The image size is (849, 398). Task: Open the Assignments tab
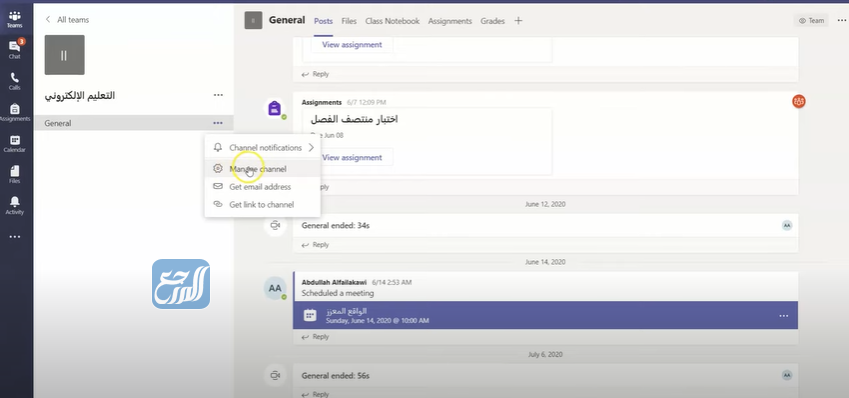[x=450, y=21]
